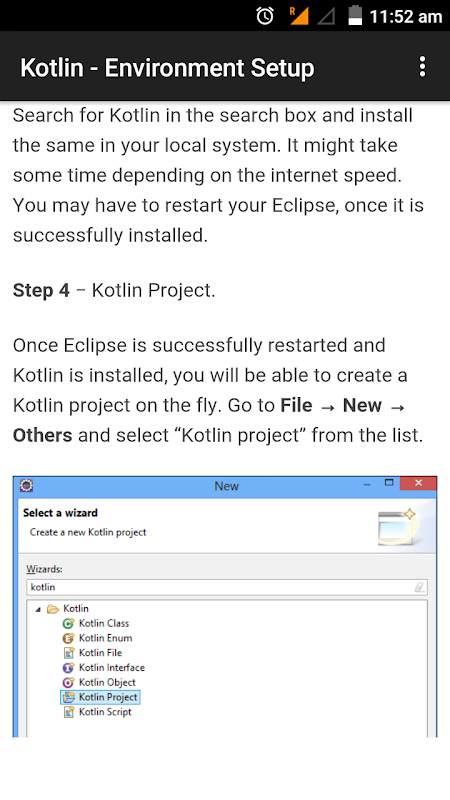The width and height of the screenshot is (450, 800).
Task: Click the Kotlin Enum icon
Action: pyautogui.click(x=68, y=638)
